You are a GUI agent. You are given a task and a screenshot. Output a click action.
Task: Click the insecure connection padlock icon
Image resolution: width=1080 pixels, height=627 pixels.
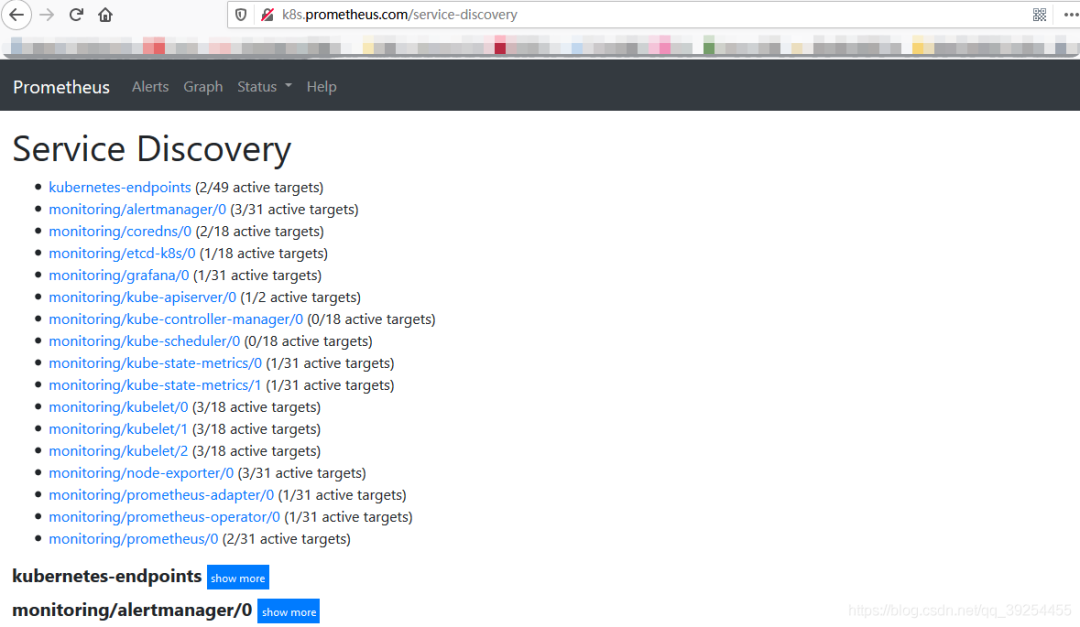[x=267, y=14]
